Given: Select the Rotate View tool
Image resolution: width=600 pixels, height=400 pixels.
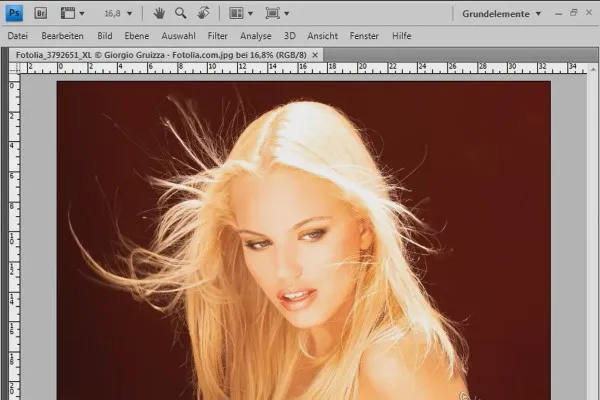Looking at the screenshot, I should pyautogui.click(x=203, y=13).
